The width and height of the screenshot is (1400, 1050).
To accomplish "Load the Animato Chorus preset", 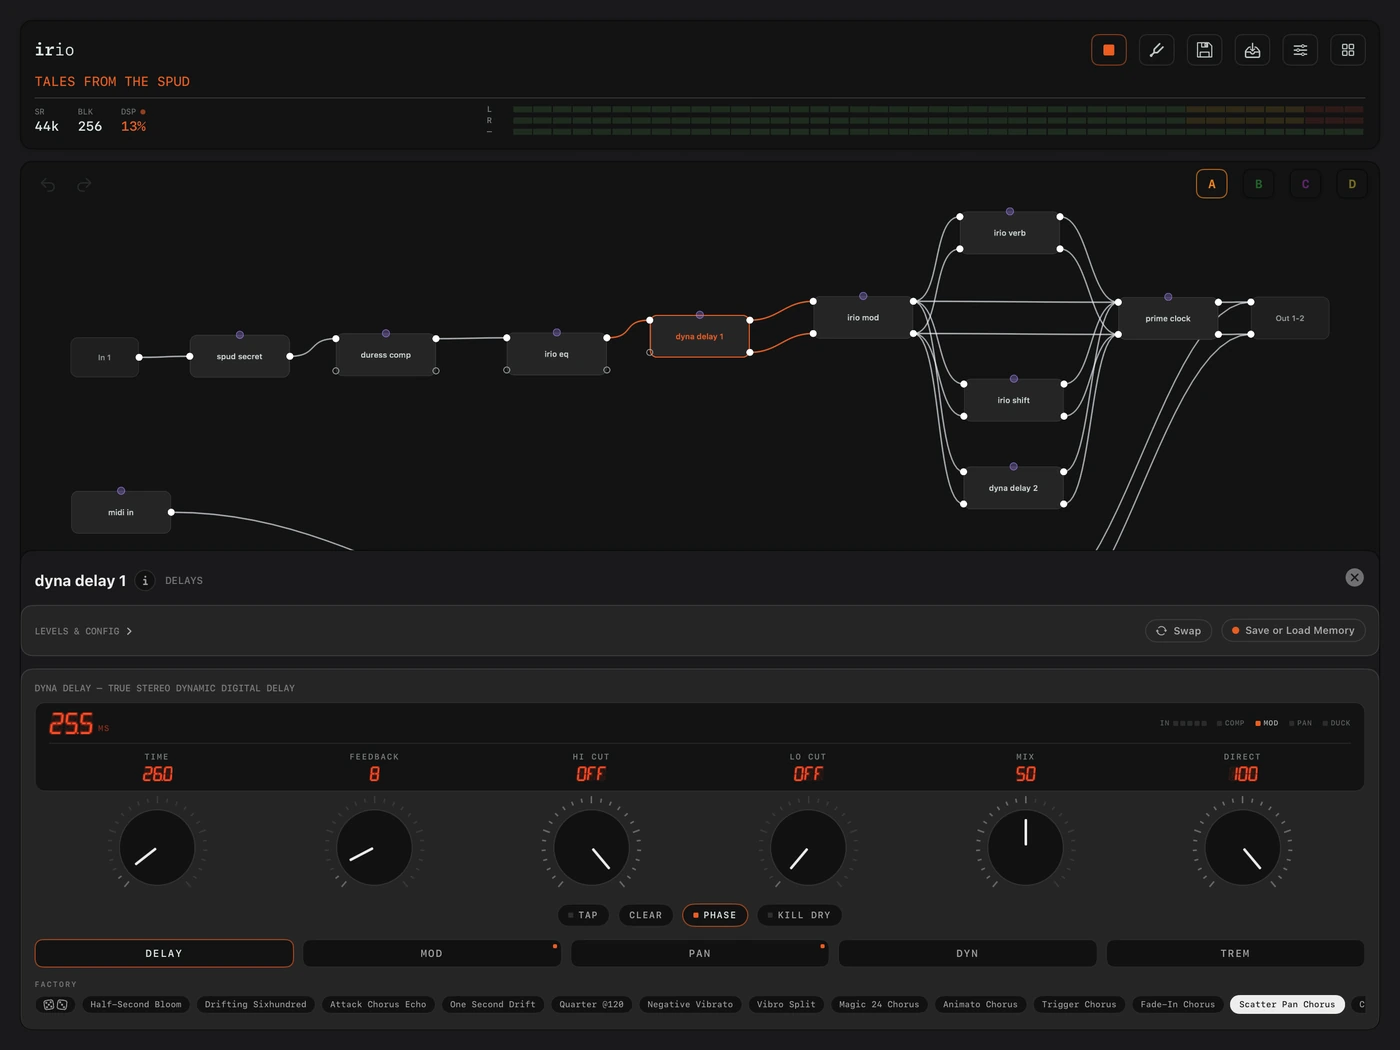I will coord(980,1004).
